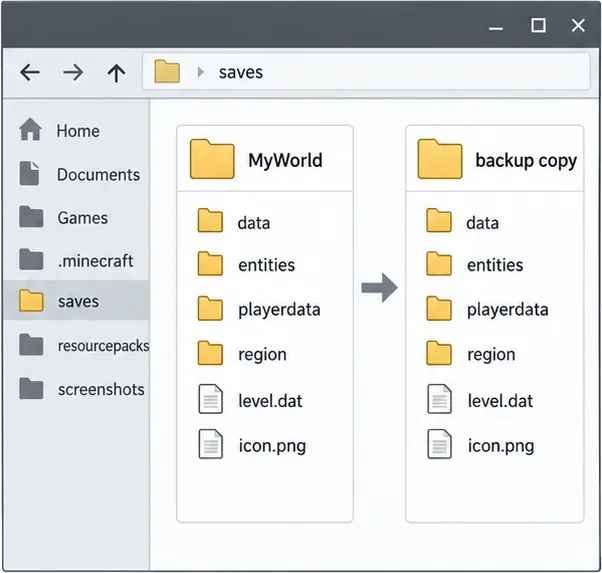Screen dimensions: 602x573
Task: Open the backup copy folder icon
Action: [440, 159]
